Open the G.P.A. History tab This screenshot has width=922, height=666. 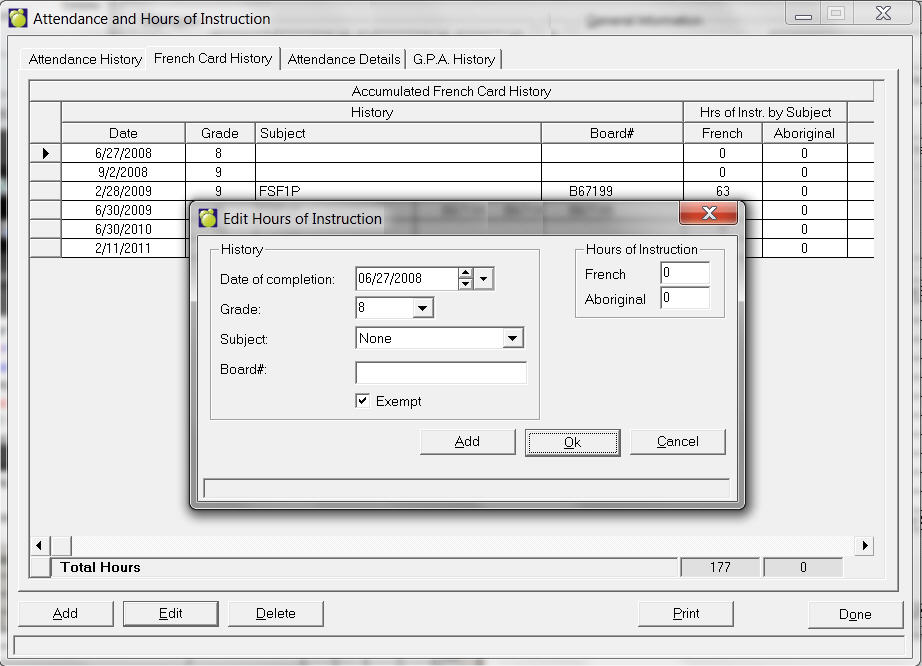click(x=453, y=59)
